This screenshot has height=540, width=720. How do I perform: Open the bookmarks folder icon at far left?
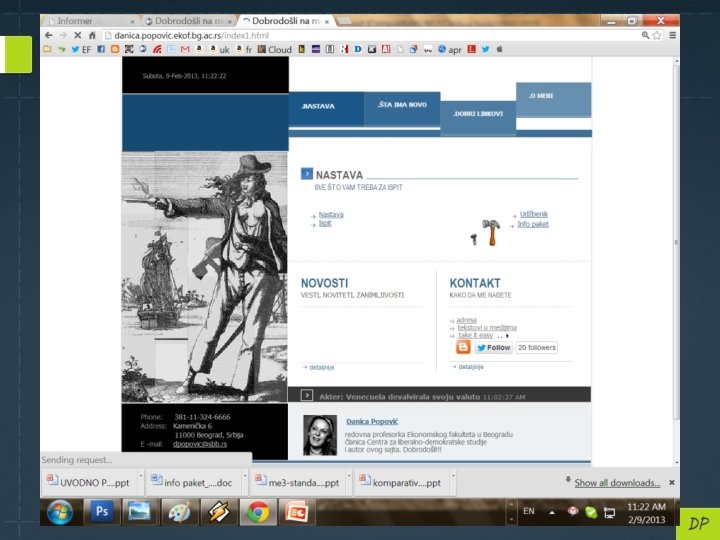(47, 49)
